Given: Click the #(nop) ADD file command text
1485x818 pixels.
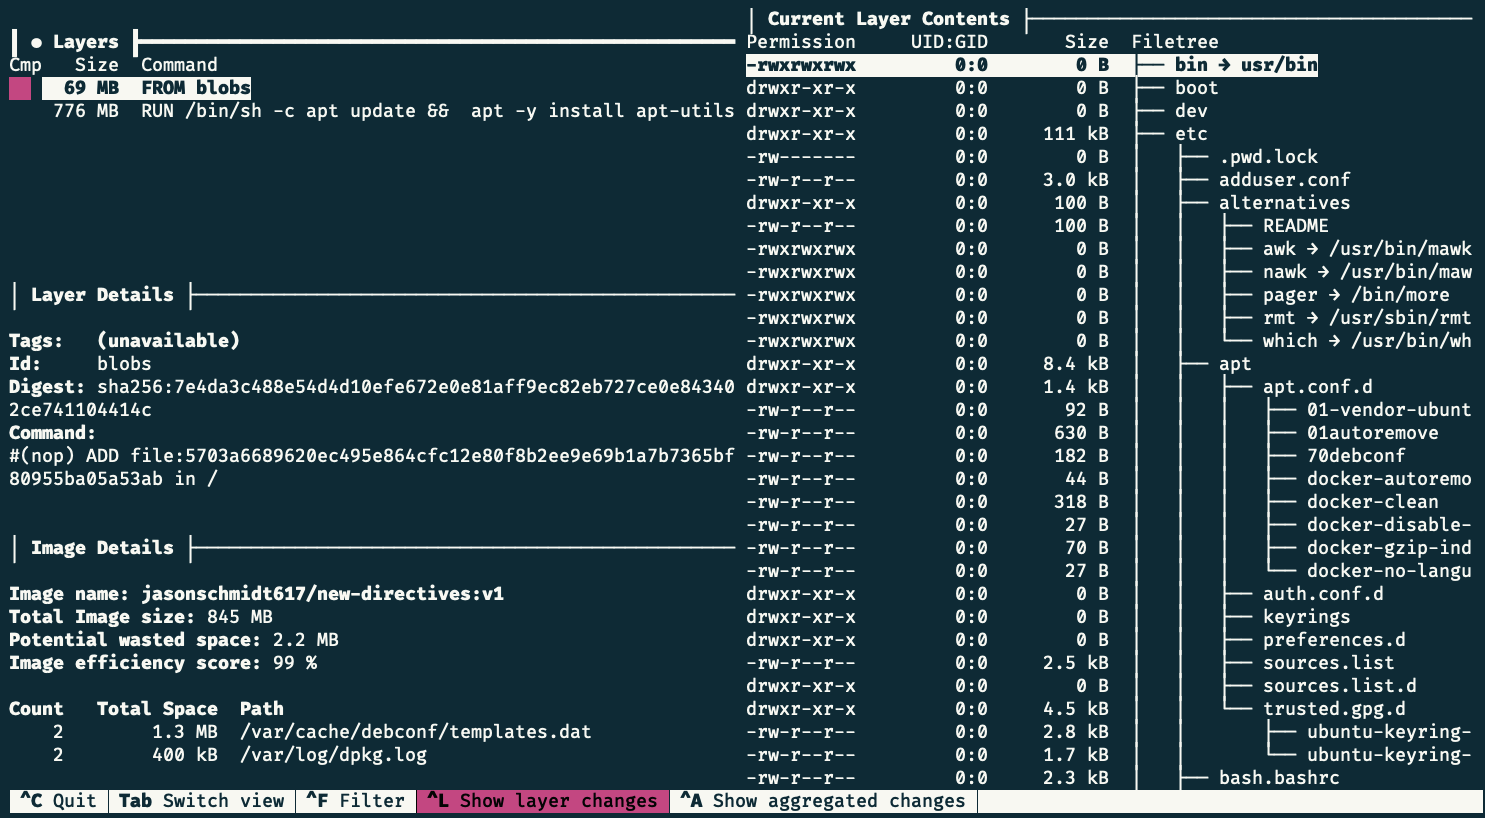Looking at the screenshot, I should [372, 467].
